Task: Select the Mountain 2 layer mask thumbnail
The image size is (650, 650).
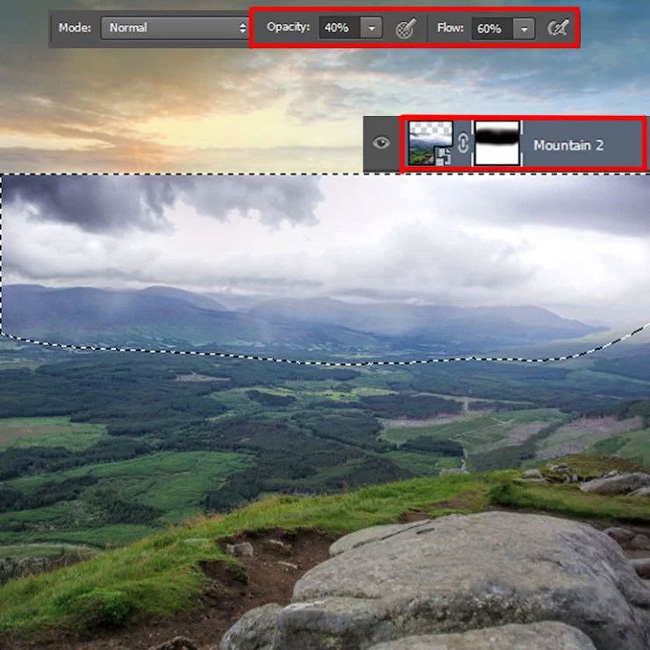Action: (497, 143)
